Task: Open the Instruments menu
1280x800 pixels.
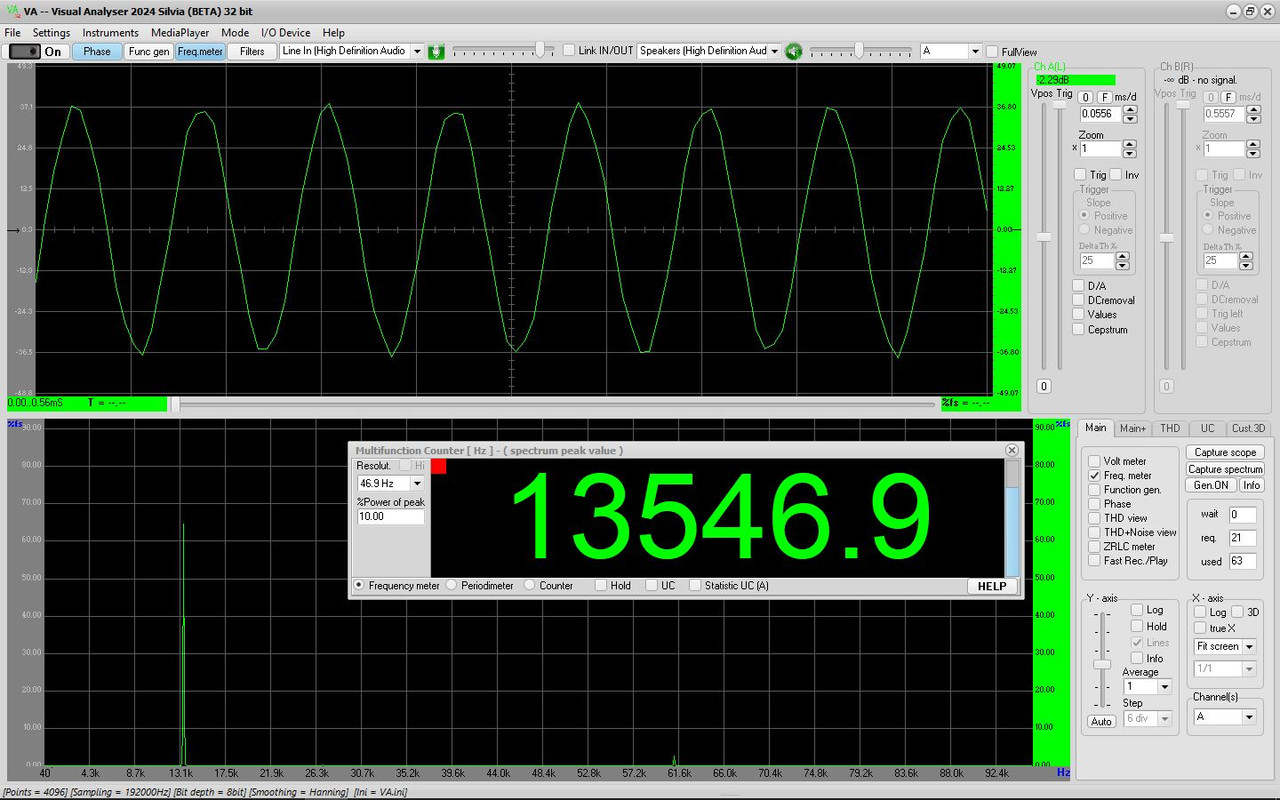Action: 110,33
